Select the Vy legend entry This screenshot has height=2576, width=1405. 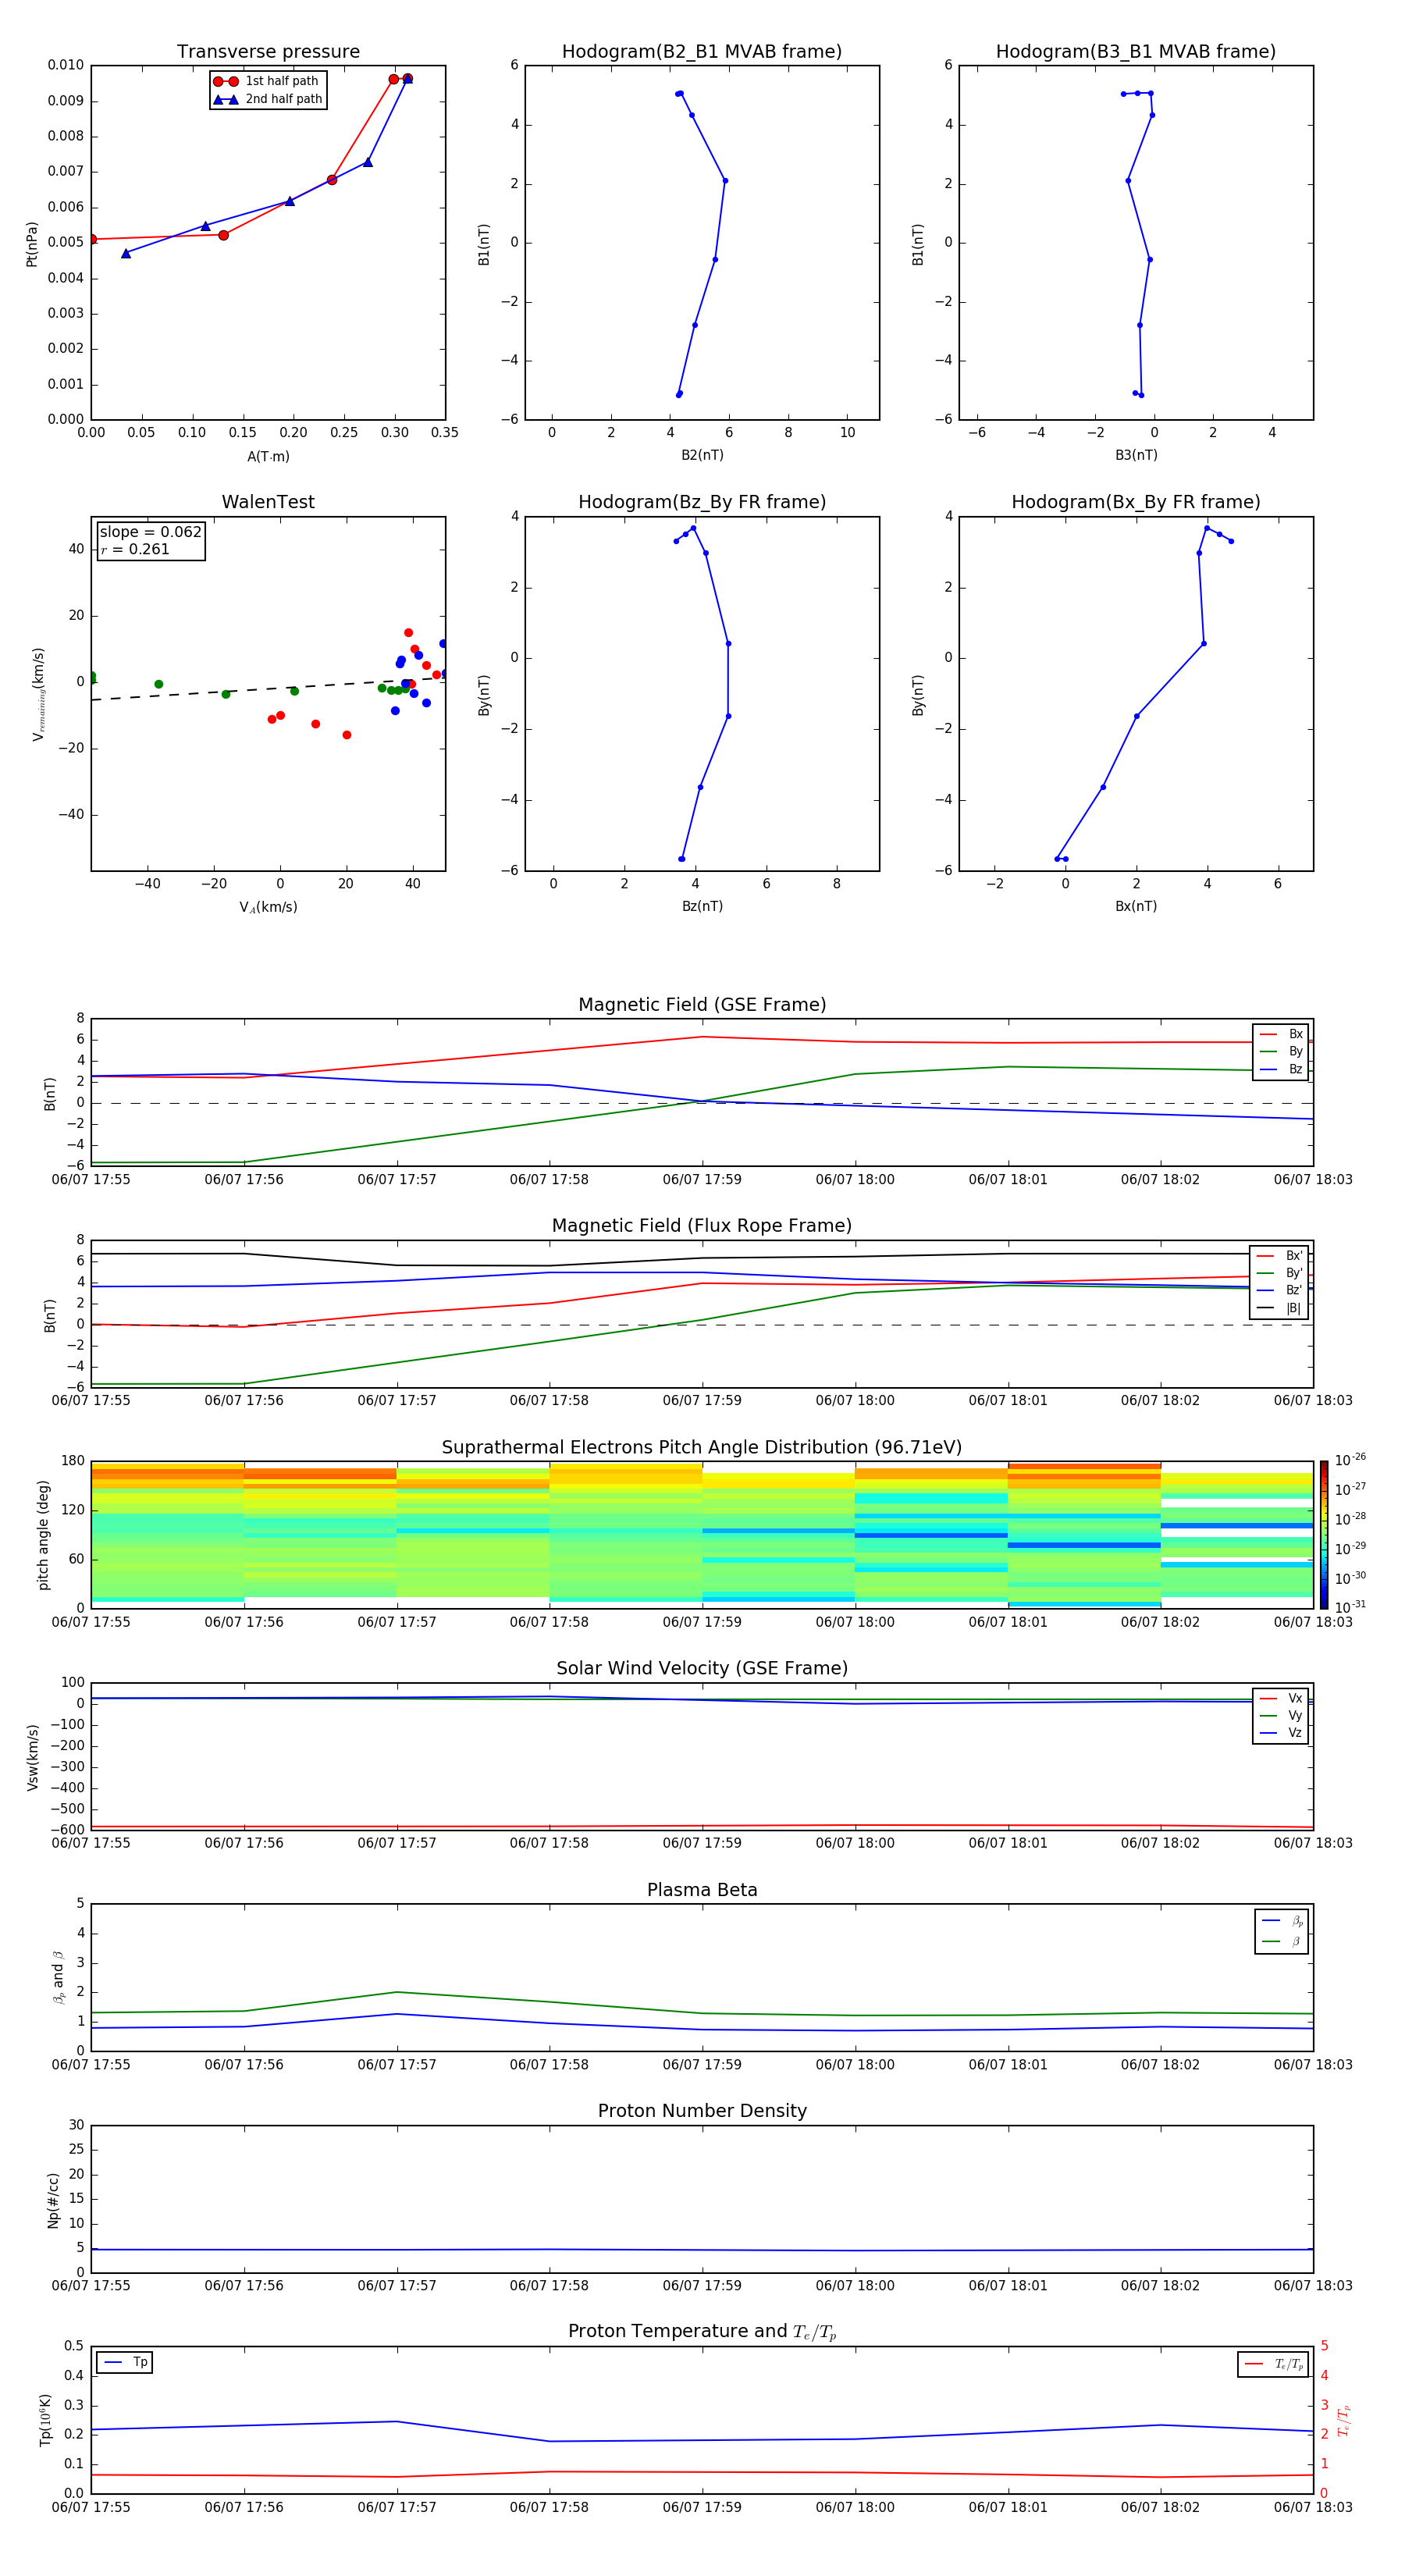pyautogui.click(x=1281, y=1715)
